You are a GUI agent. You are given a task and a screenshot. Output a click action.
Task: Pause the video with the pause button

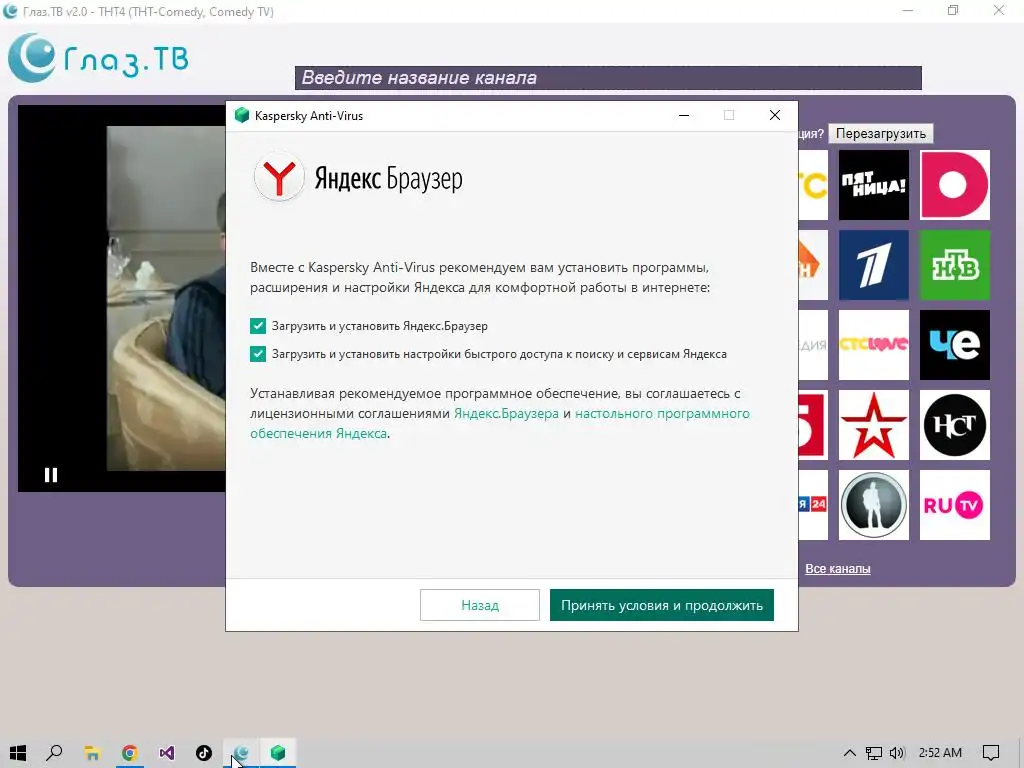click(51, 475)
